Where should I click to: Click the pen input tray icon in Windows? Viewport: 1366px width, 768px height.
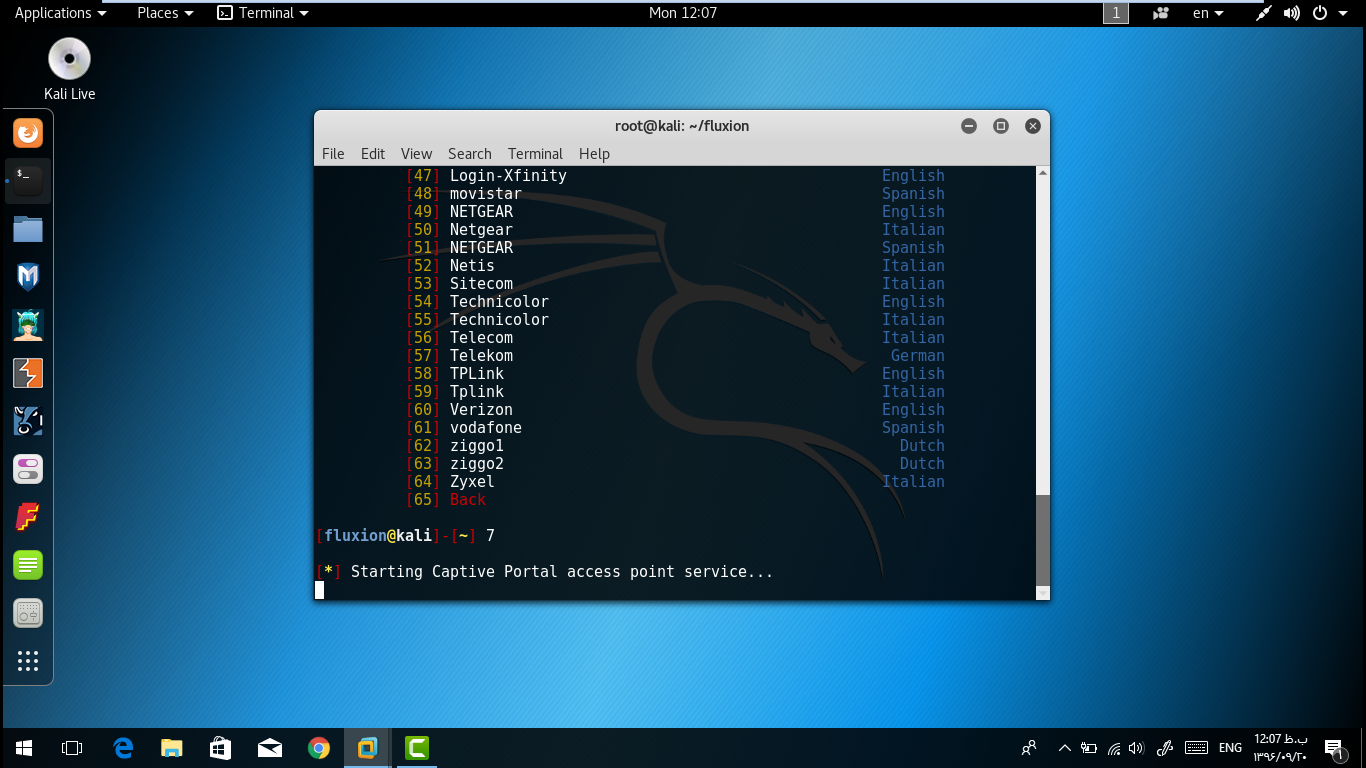[x=1164, y=748]
